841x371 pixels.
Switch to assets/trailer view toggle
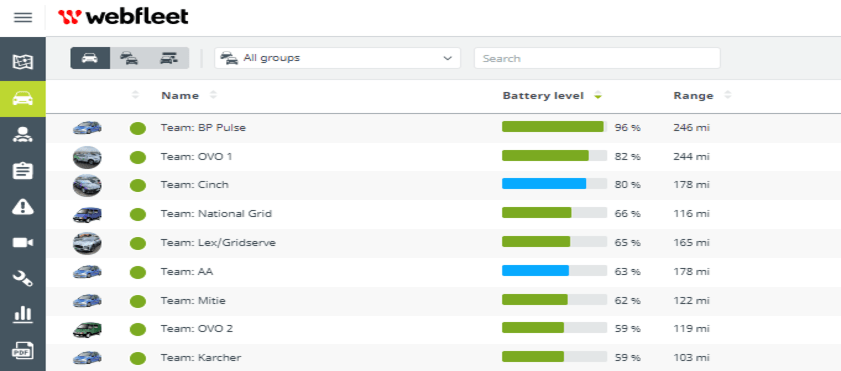coord(169,58)
